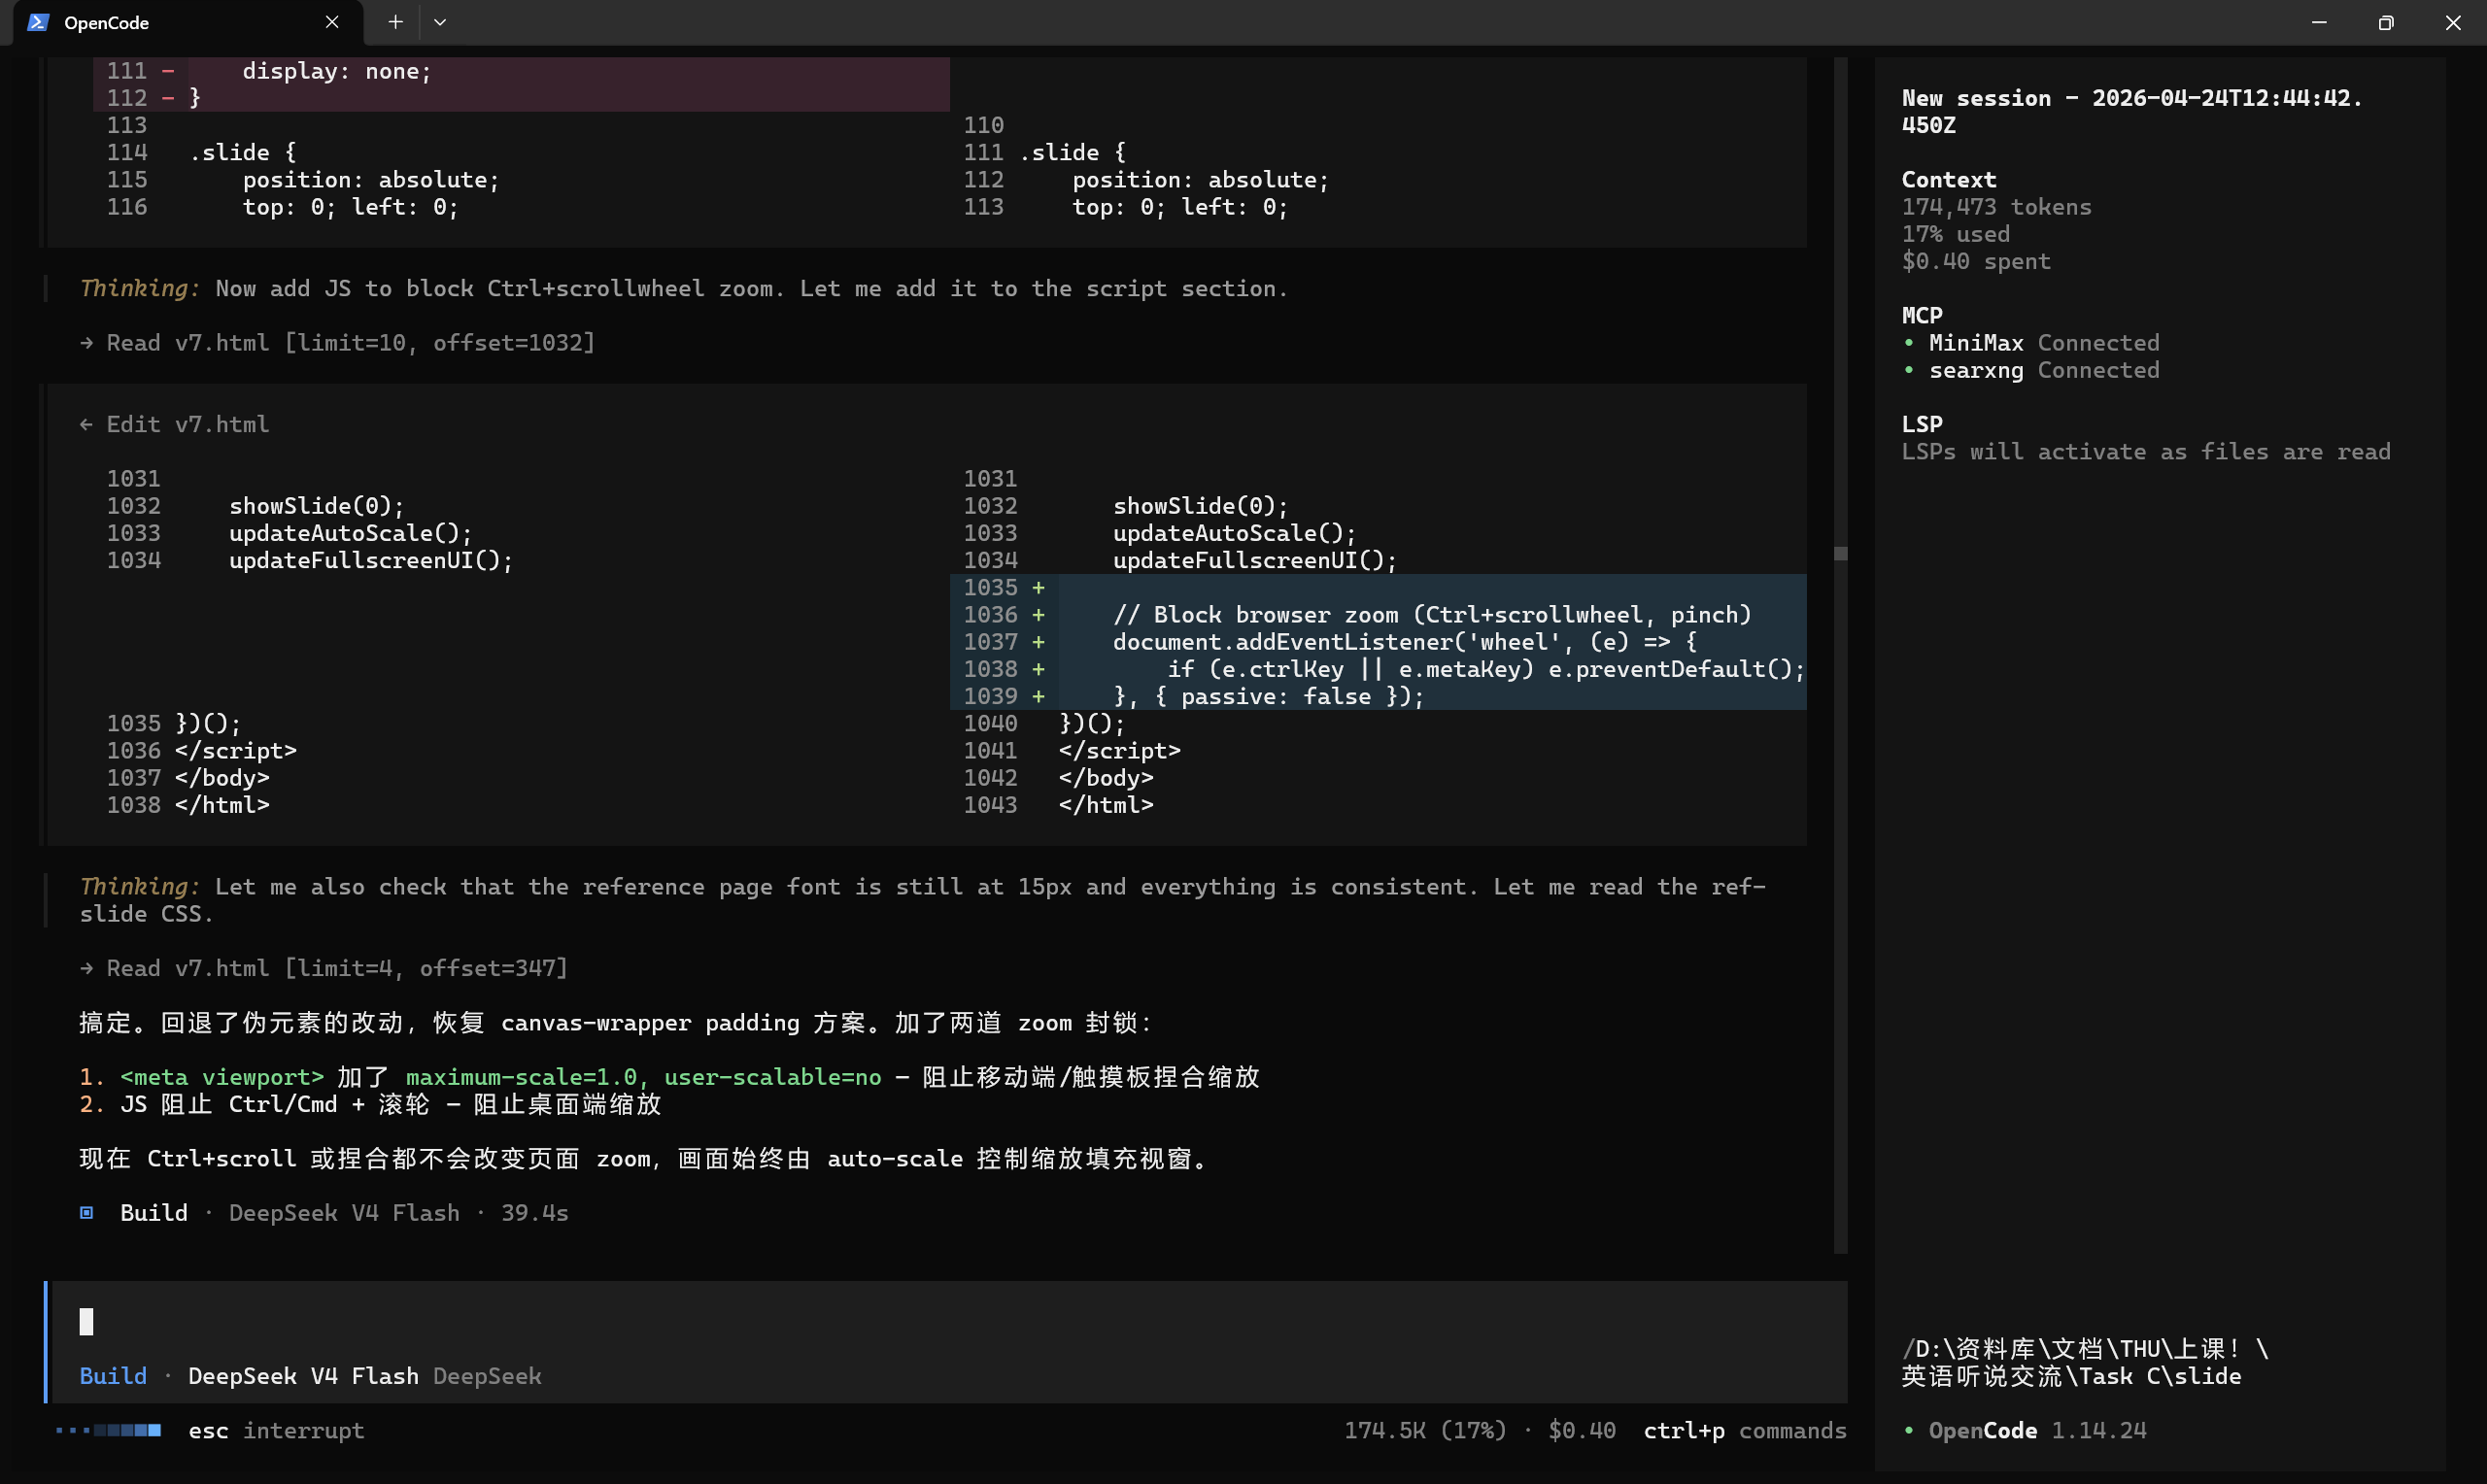Click the working directory path in sidebar
This screenshot has width=2487, height=1484.
click(2084, 1362)
